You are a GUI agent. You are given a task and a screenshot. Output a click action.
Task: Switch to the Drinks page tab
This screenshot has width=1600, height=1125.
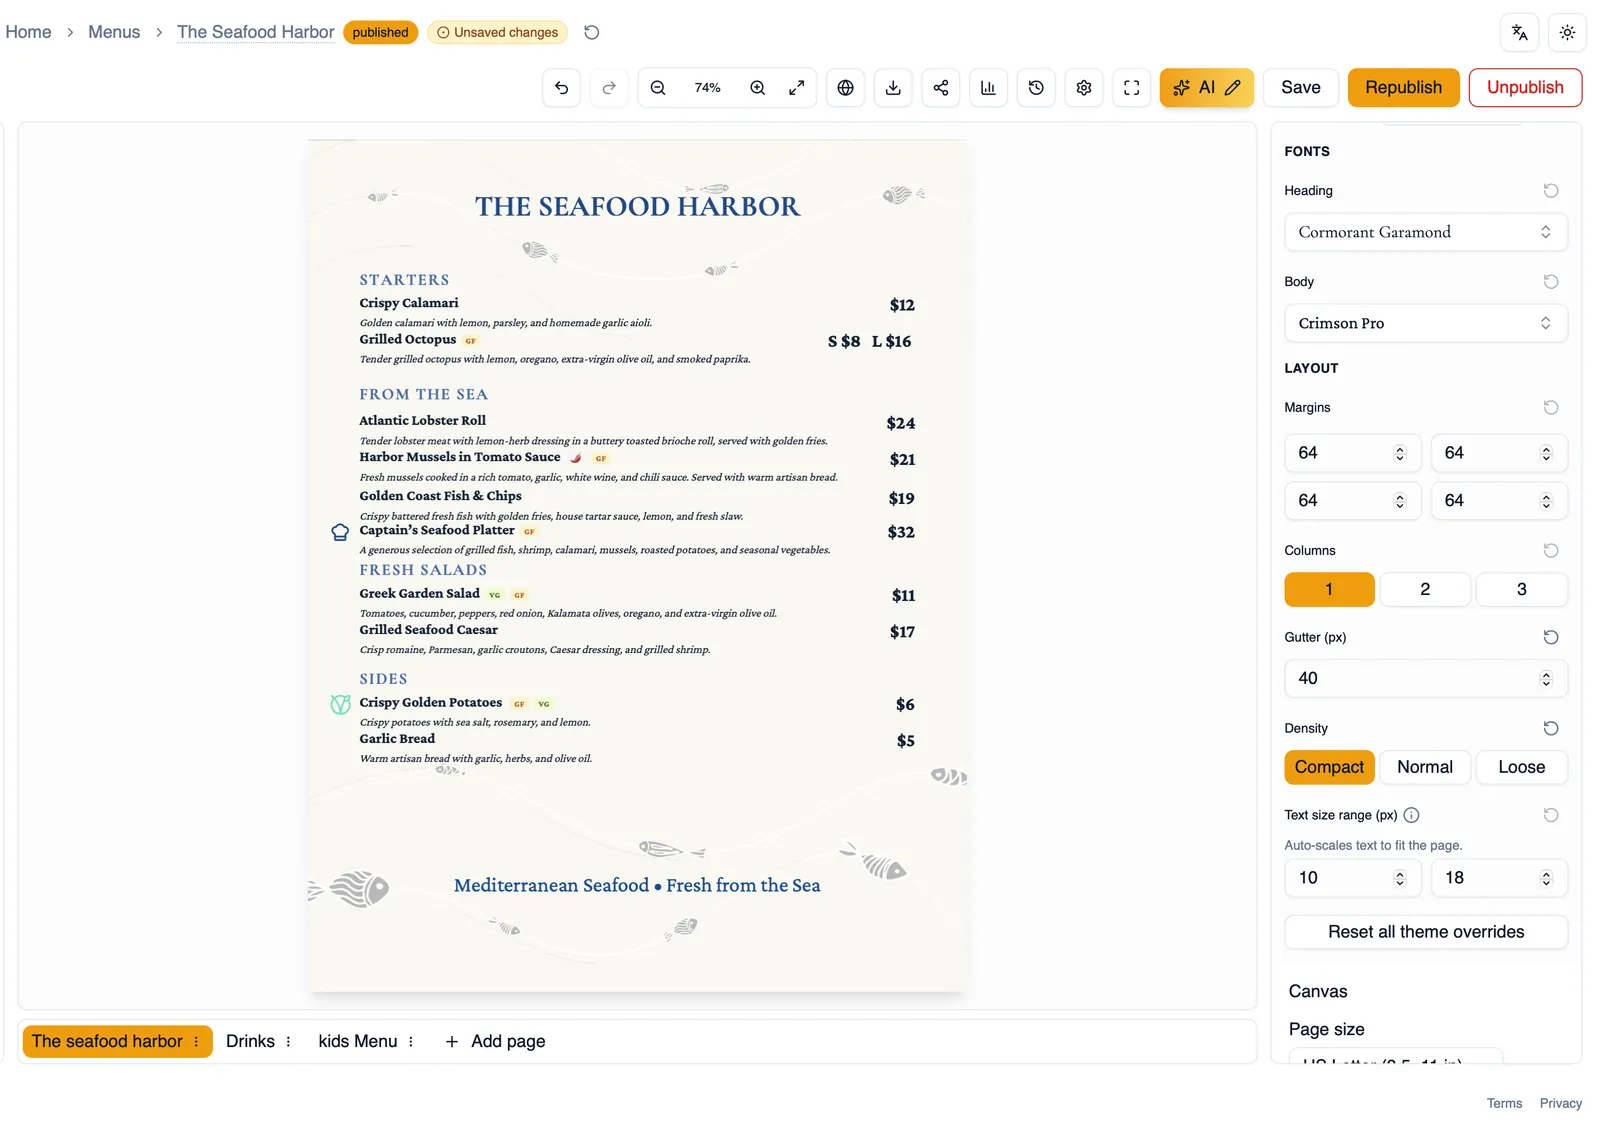(x=250, y=1042)
